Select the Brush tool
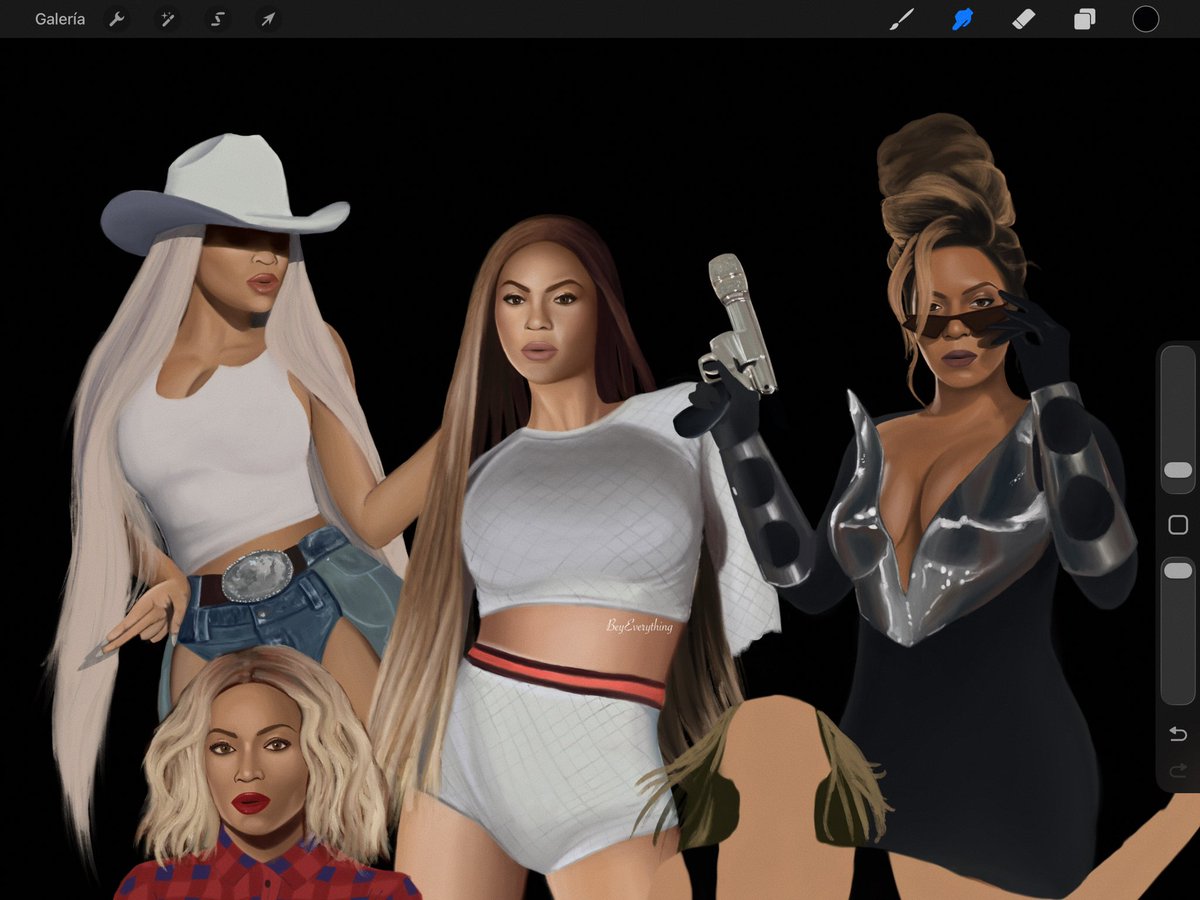 coord(902,19)
